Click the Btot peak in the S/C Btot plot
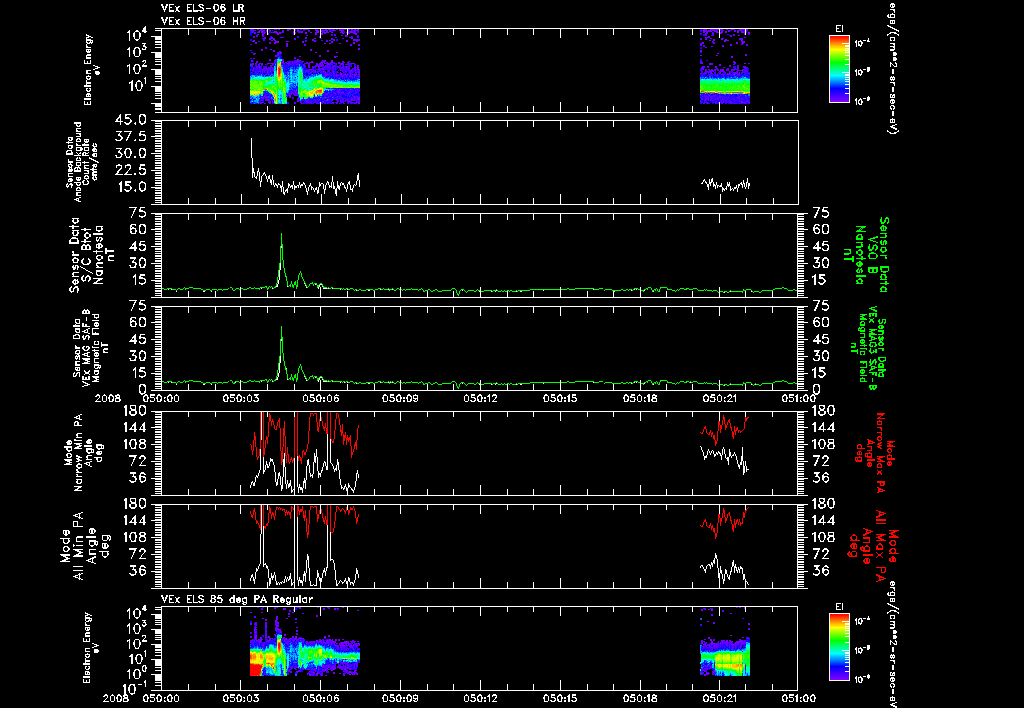The image size is (1024, 708). click(x=281, y=235)
